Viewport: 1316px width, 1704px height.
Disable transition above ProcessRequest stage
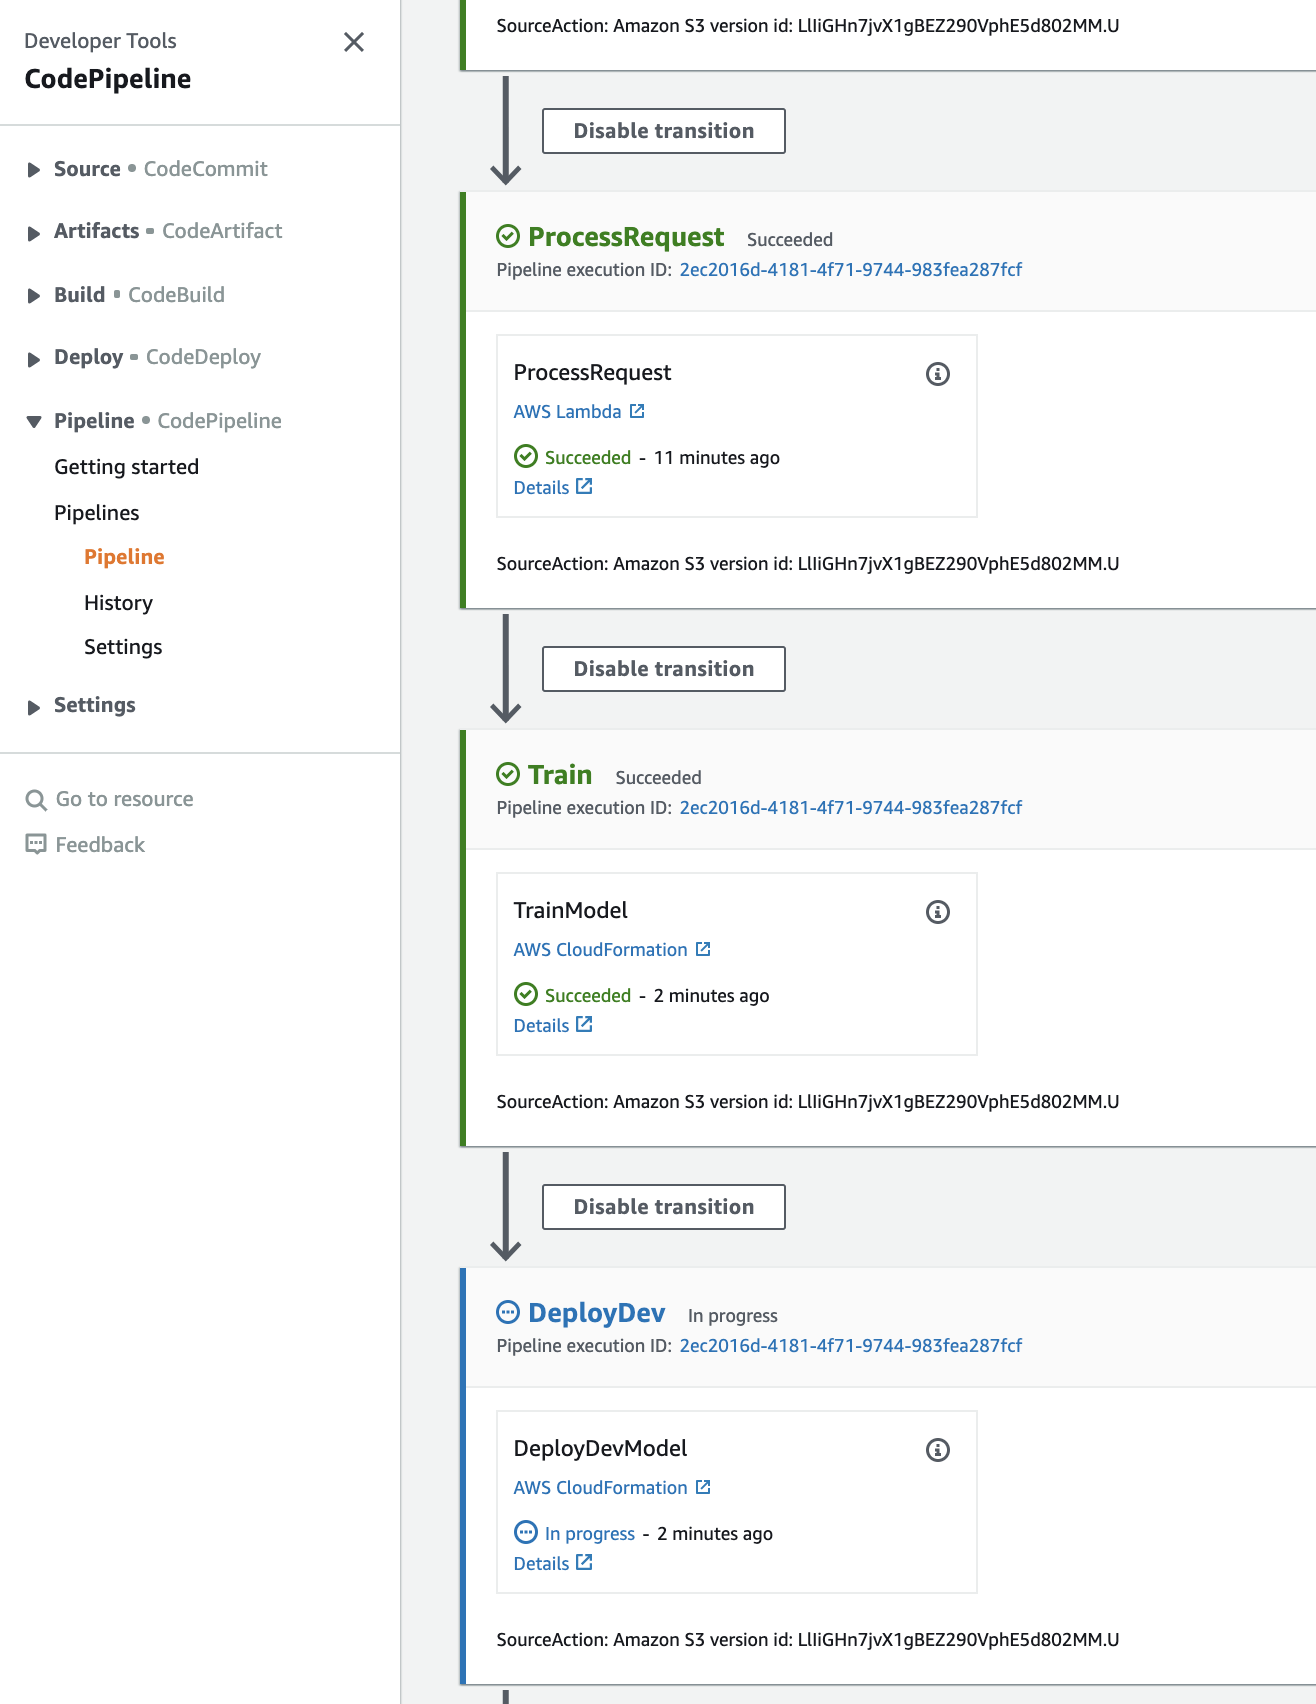click(x=664, y=131)
